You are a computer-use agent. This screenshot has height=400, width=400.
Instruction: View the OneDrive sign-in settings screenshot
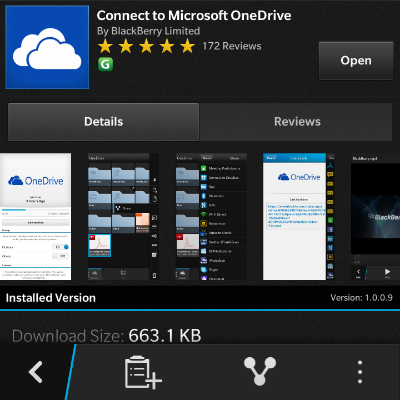[35, 216]
